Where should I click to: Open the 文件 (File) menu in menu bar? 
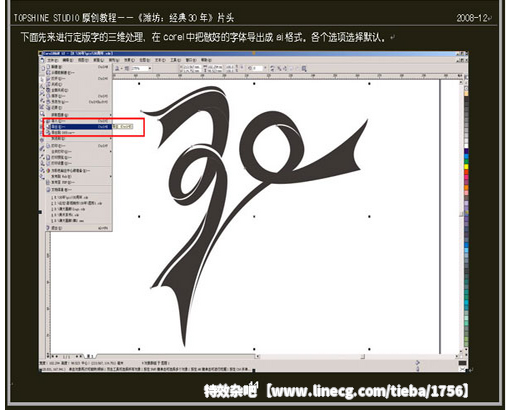pyautogui.click(x=53, y=60)
